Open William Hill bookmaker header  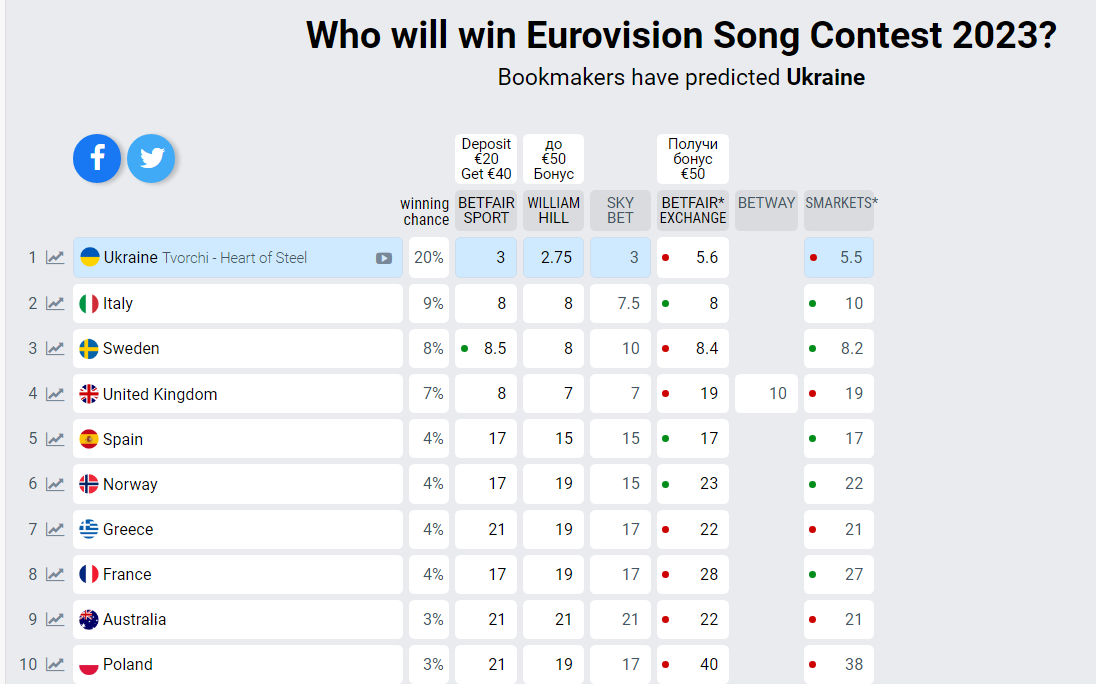(553, 210)
